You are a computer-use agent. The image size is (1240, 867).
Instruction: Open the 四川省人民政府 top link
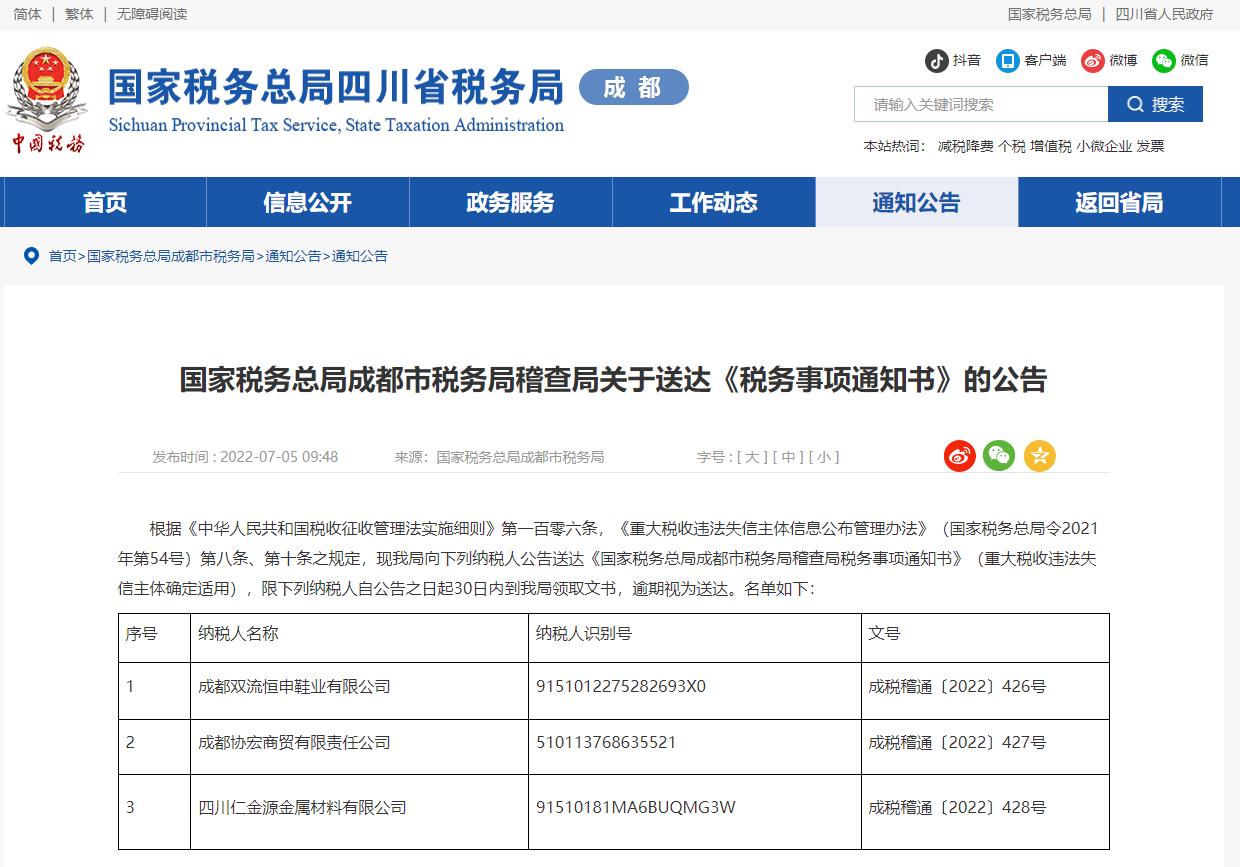click(x=1164, y=14)
